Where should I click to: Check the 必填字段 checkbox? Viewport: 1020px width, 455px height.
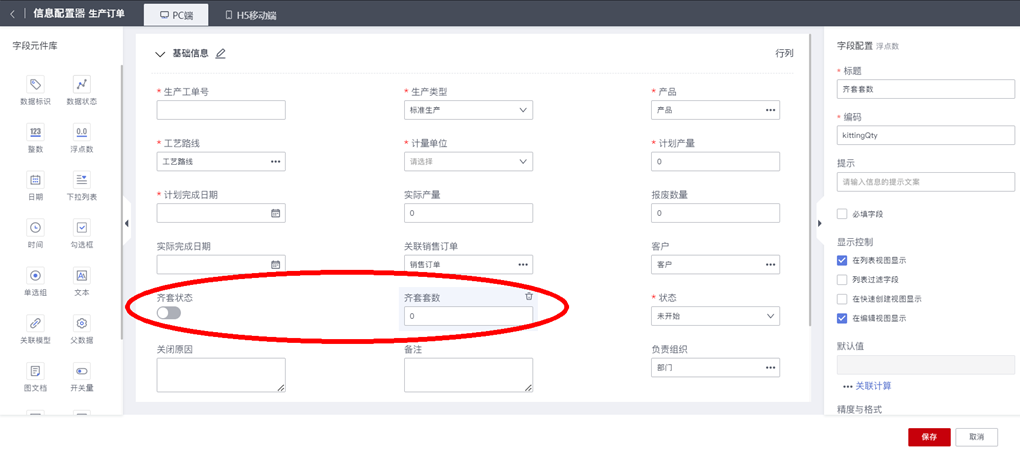click(842, 213)
